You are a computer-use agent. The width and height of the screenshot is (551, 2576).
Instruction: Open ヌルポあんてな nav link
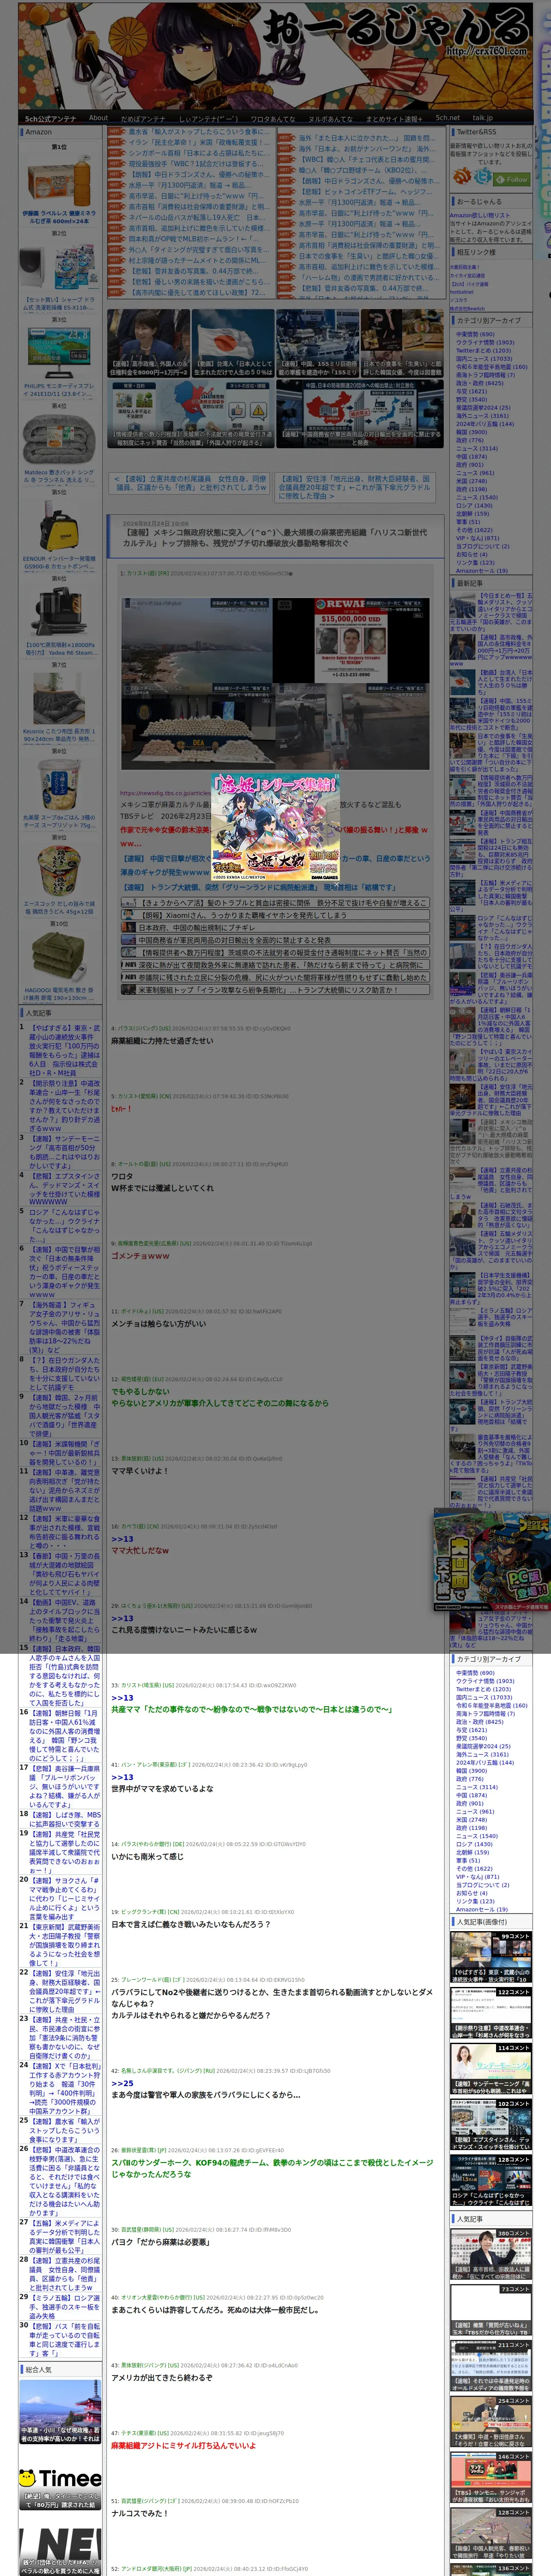[331, 118]
